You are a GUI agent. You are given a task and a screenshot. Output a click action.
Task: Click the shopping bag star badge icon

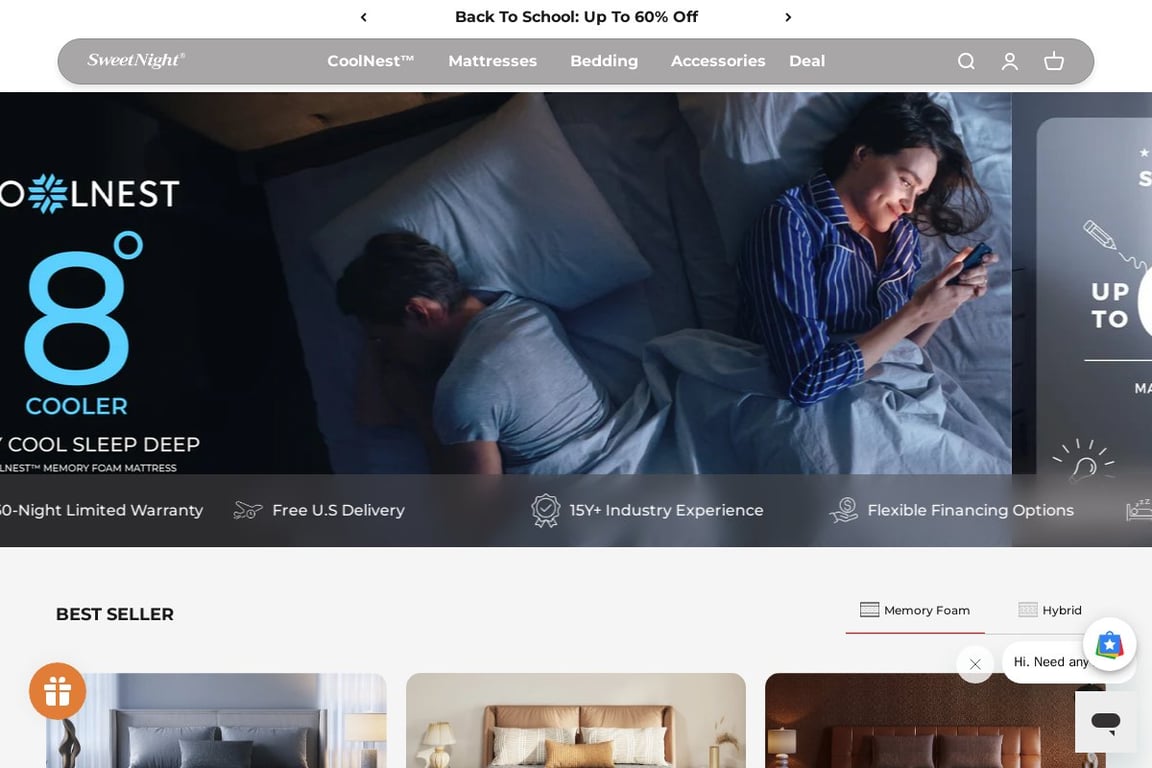point(1109,645)
